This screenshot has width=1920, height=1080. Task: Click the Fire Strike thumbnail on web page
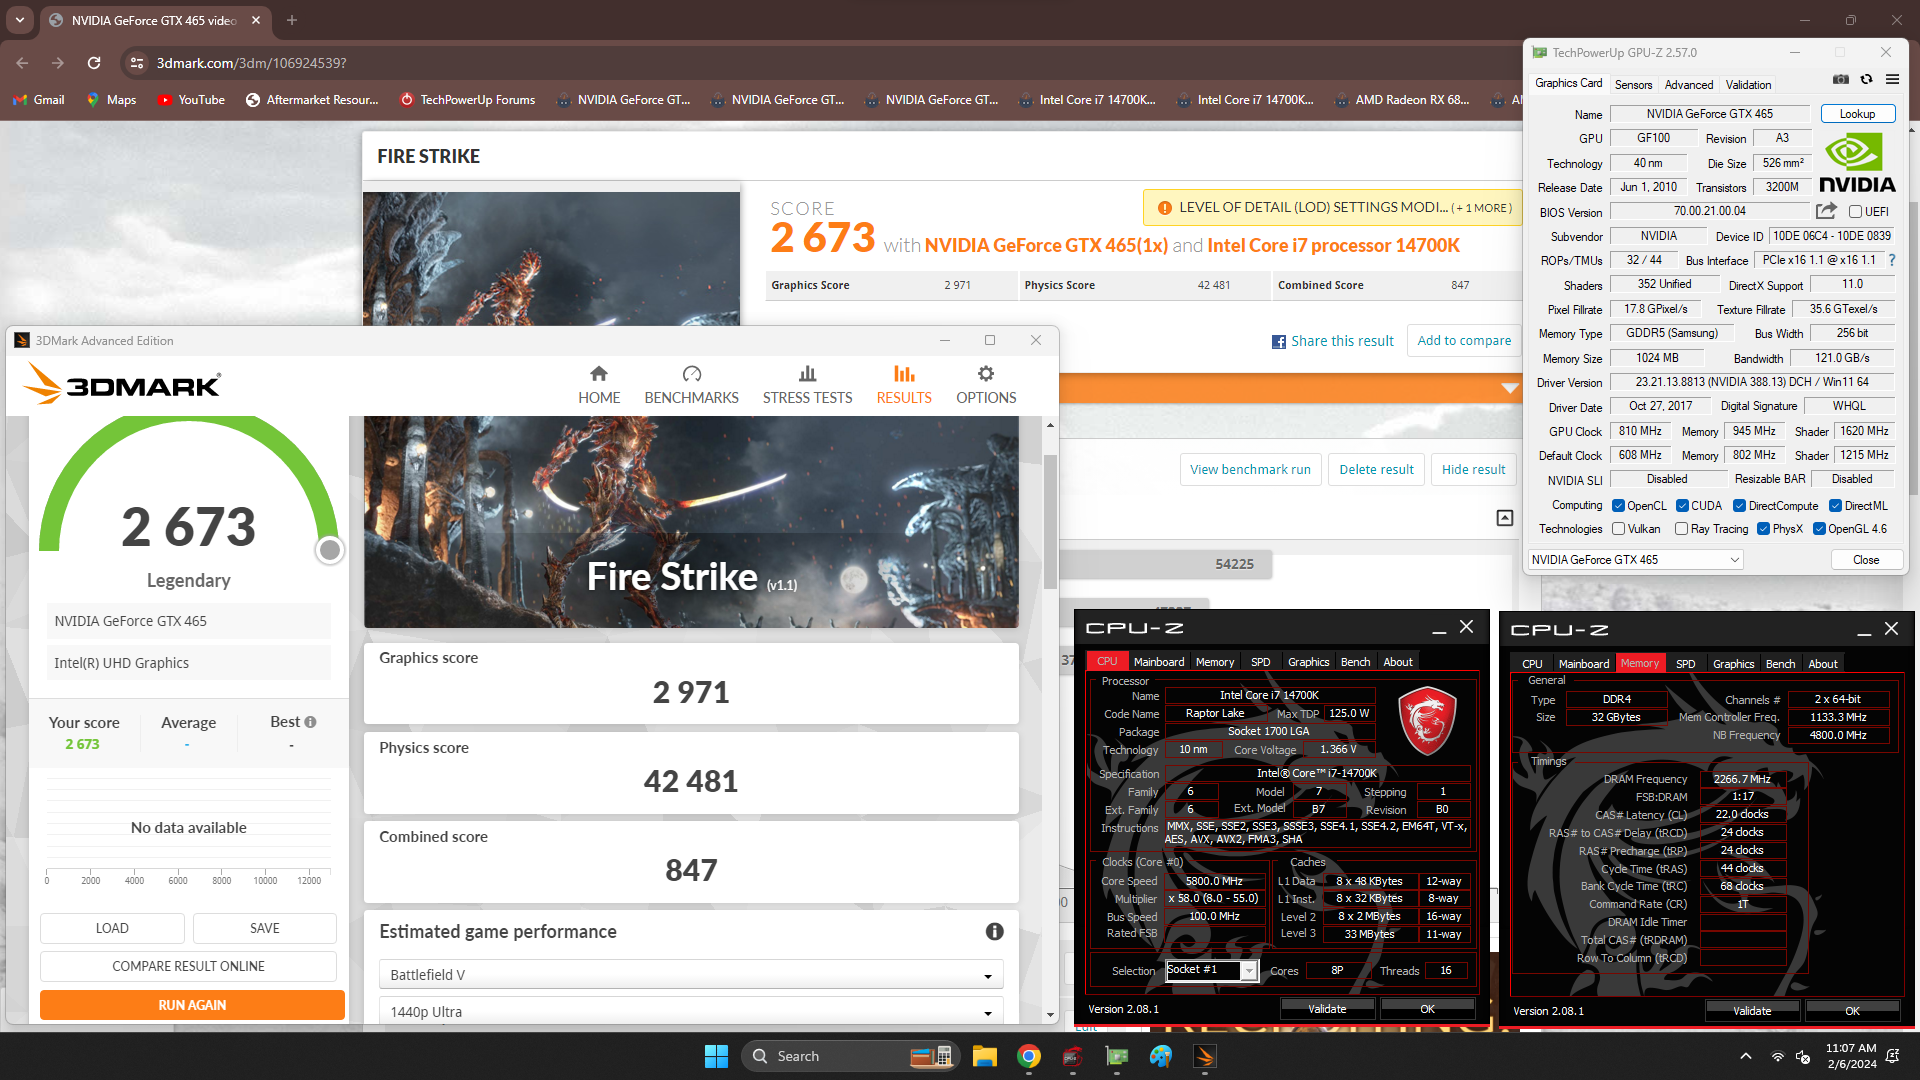pyautogui.click(x=551, y=259)
